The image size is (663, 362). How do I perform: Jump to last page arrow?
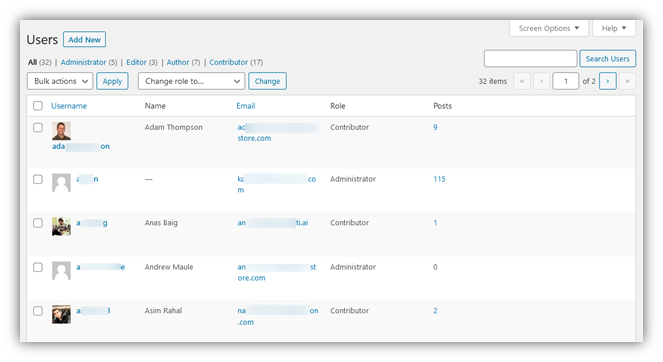click(627, 81)
